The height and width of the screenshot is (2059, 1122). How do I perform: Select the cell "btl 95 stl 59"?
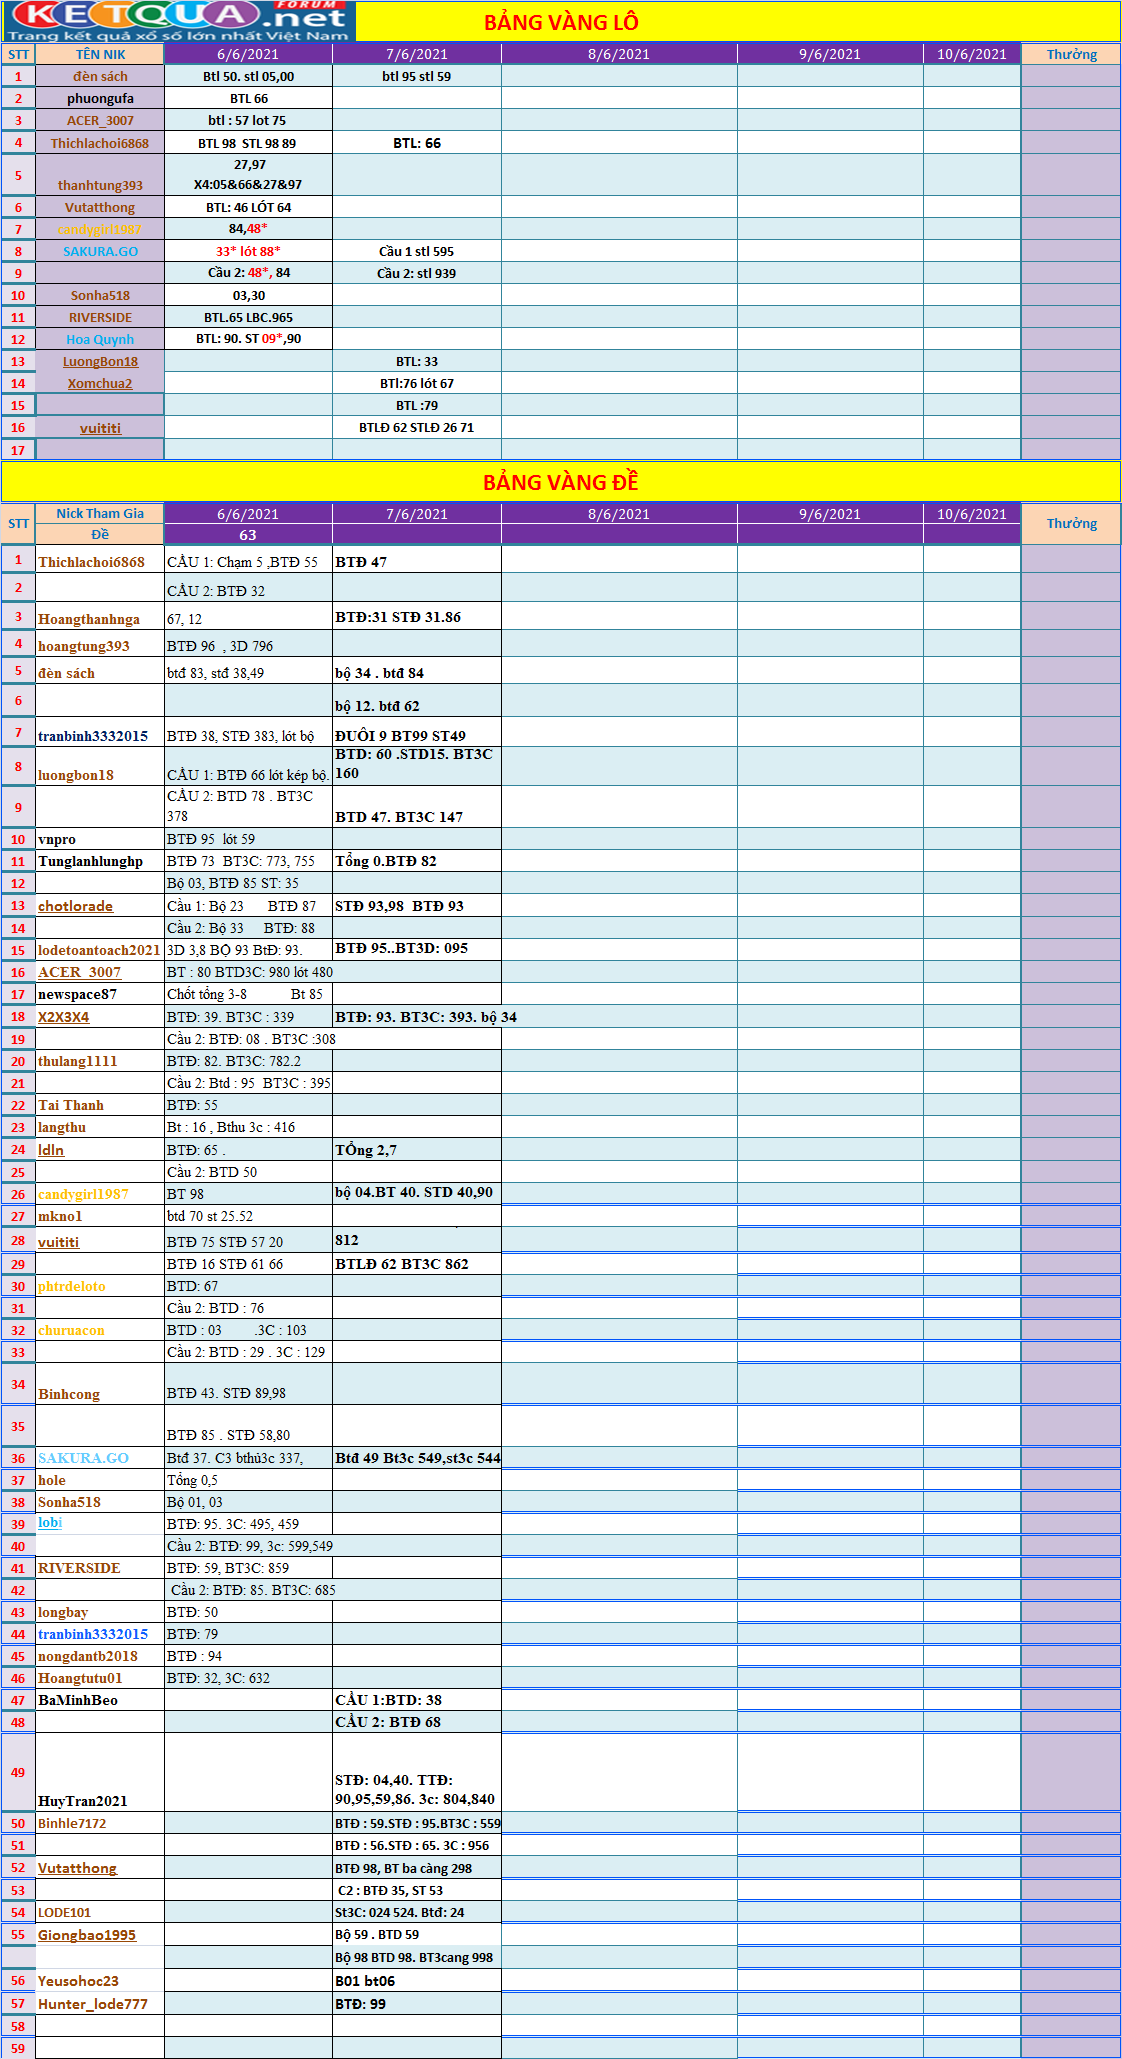click(x=417, y=77)
